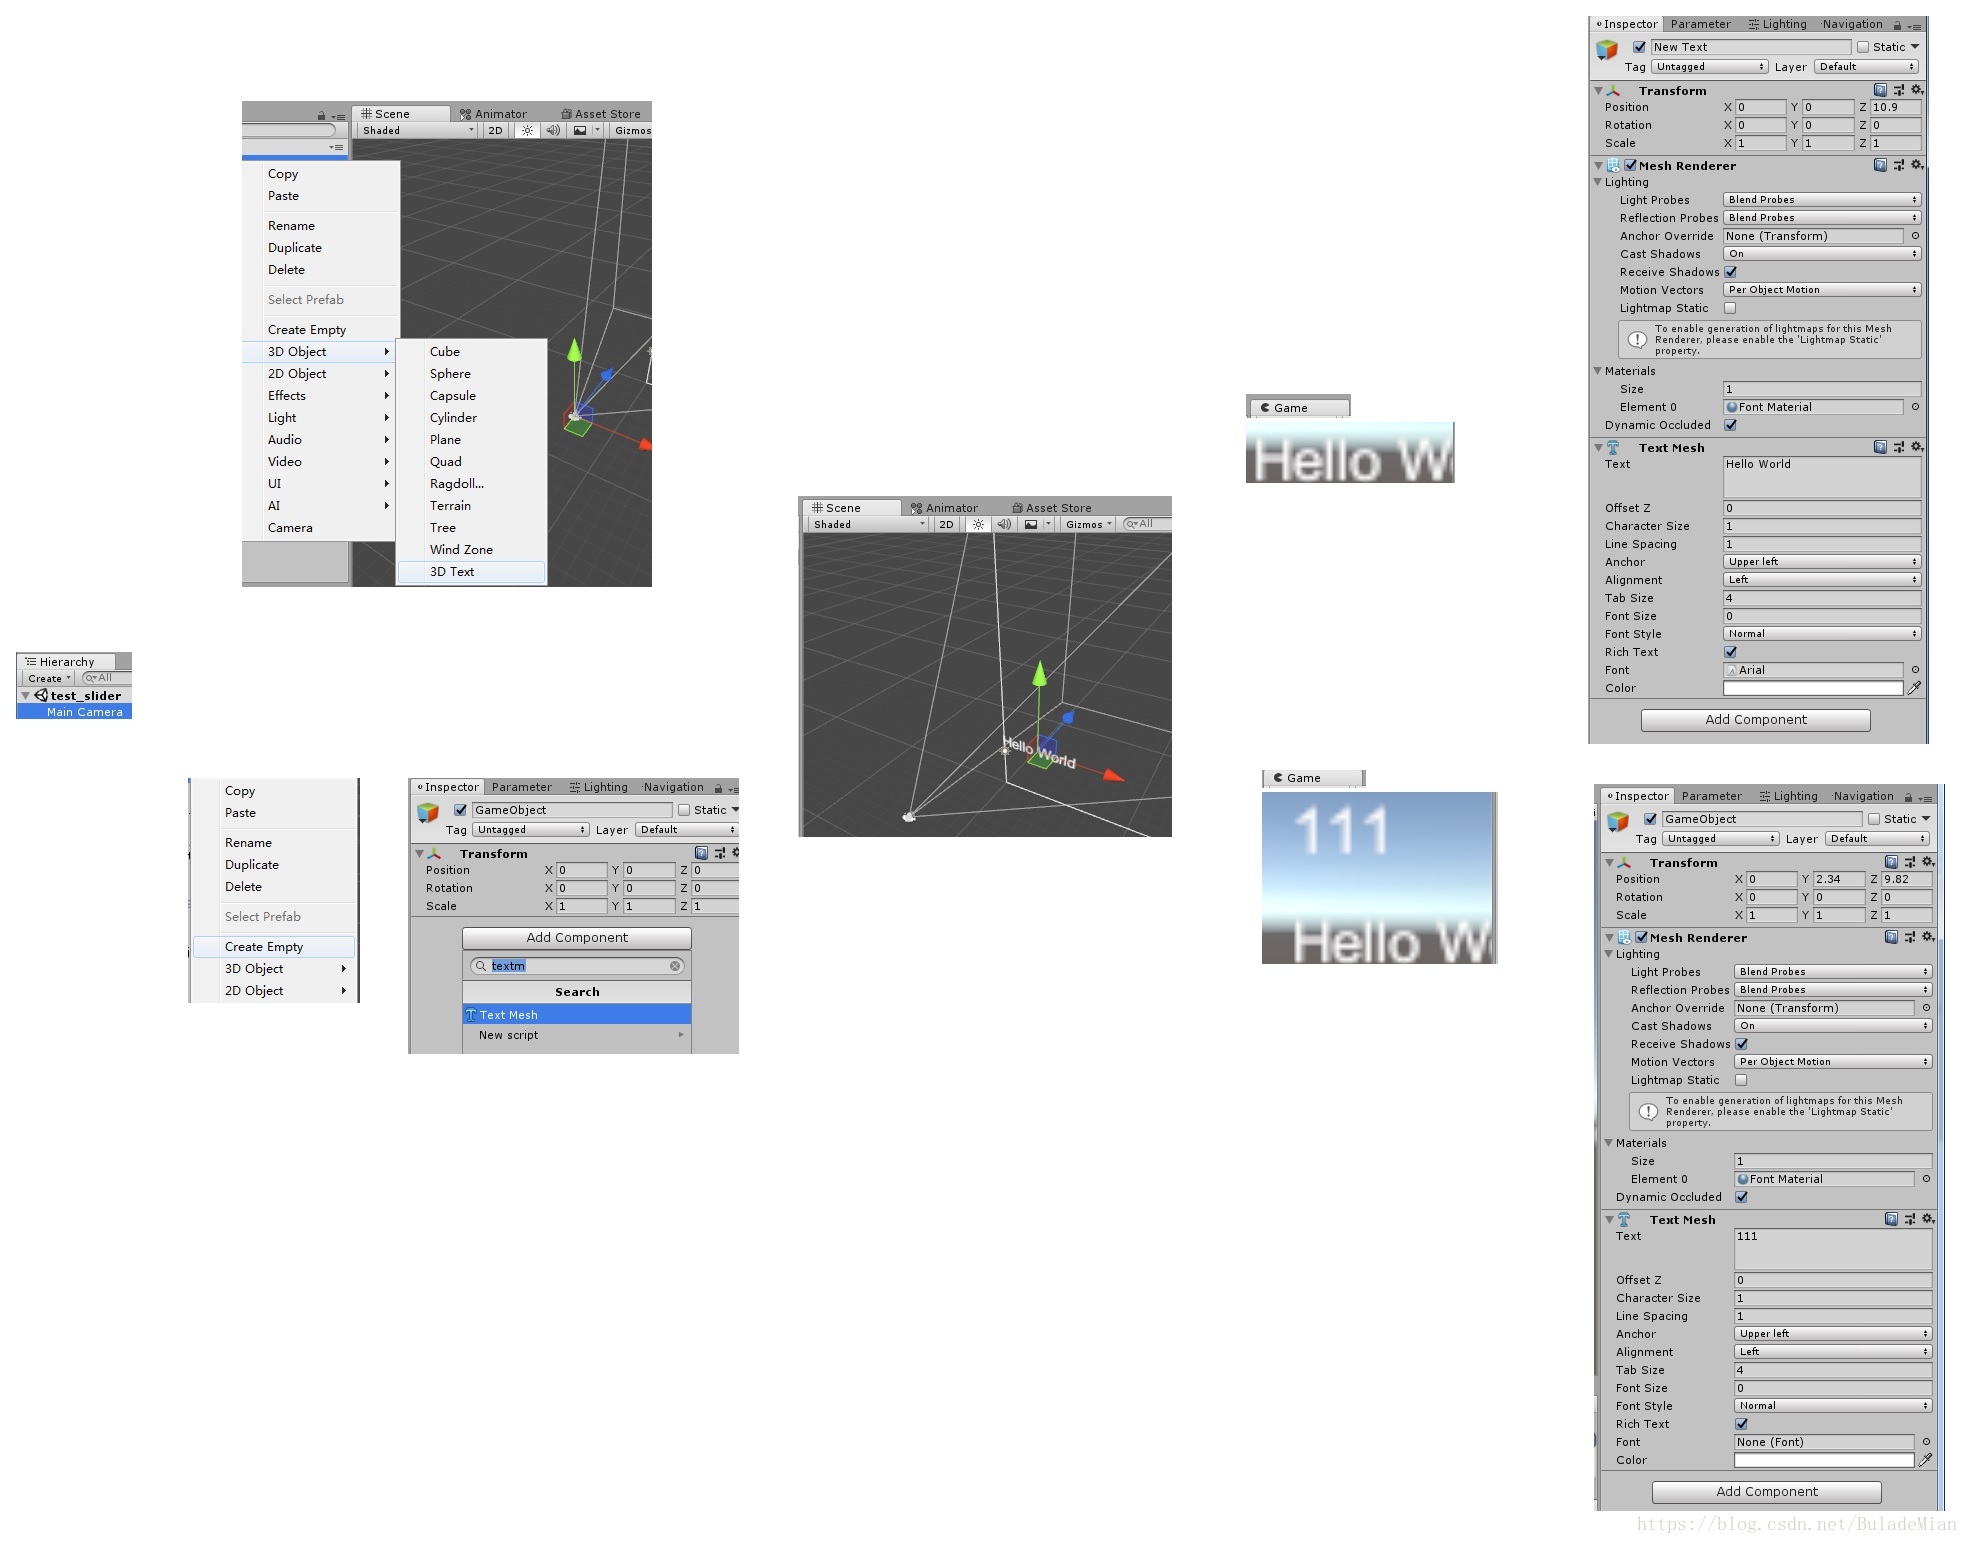Click Add Component button above textm search
This screenshot has width=1968, height=1544.
[577, 938]
